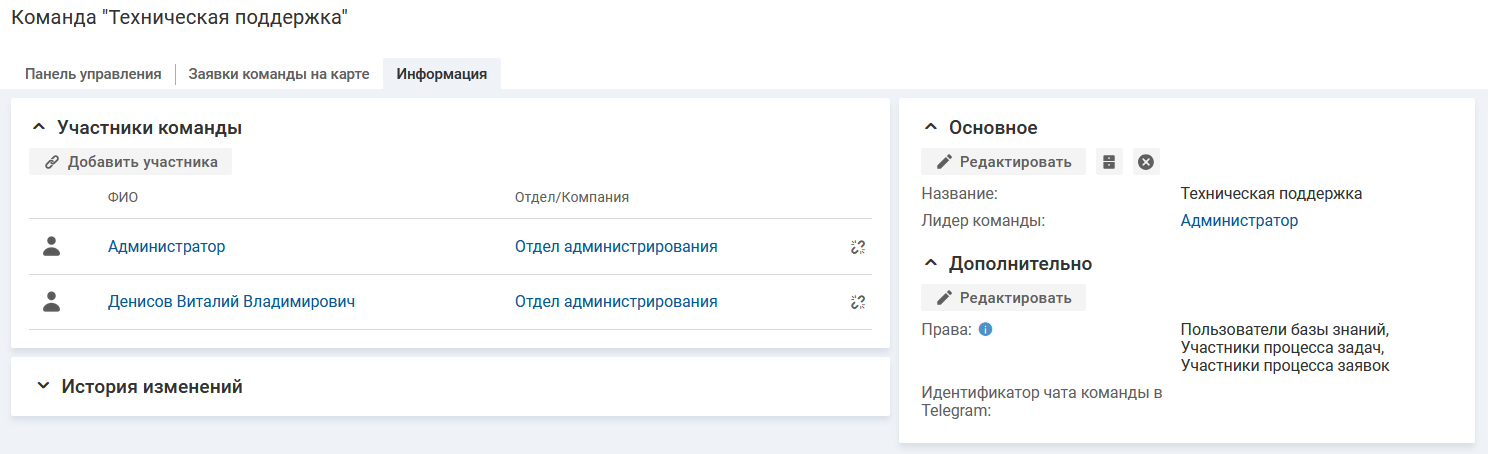Collapse the Дополнительно section

click(x=931, y=264)
